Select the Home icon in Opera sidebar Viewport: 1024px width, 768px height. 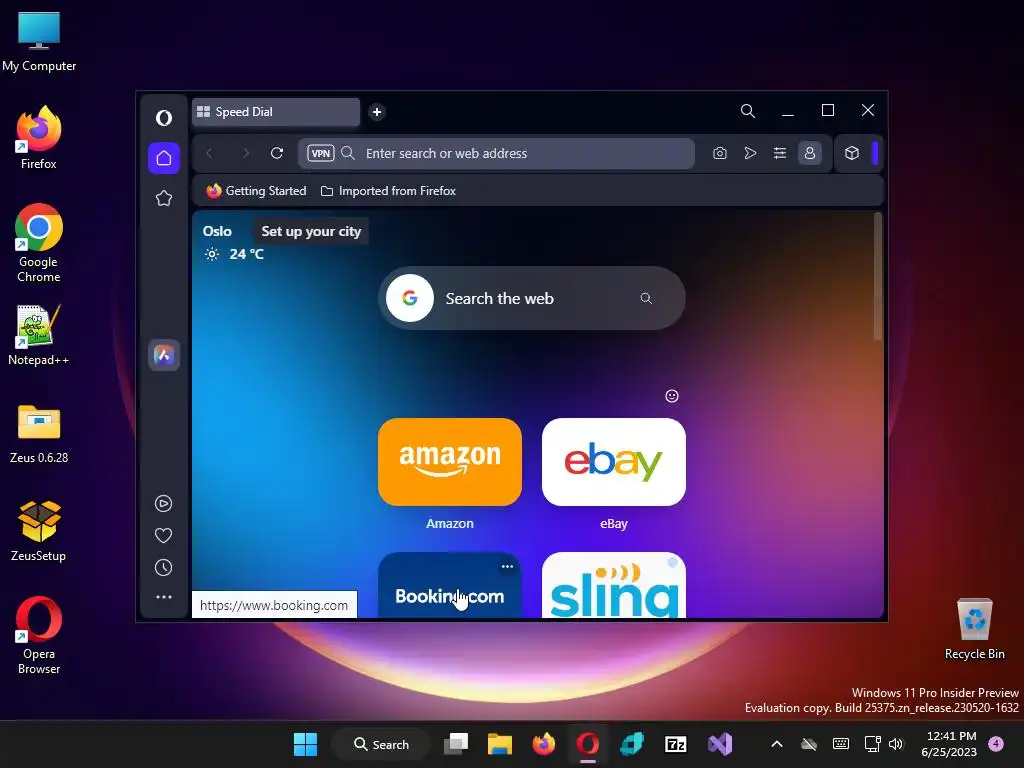pyautogui.click(x=164, y=158)
